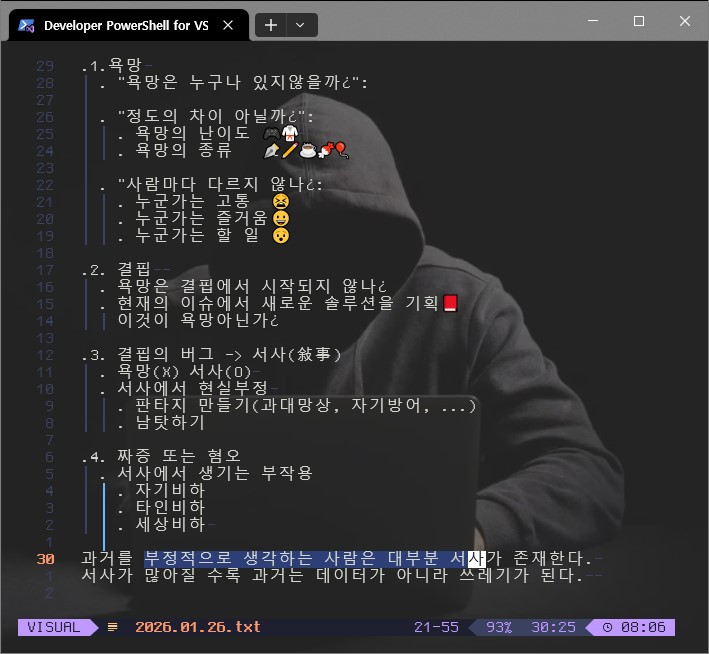This screenshot has height=654, width=709.
Task: Open a new terminal tab with plus button
Action: (x=271, y=25)
